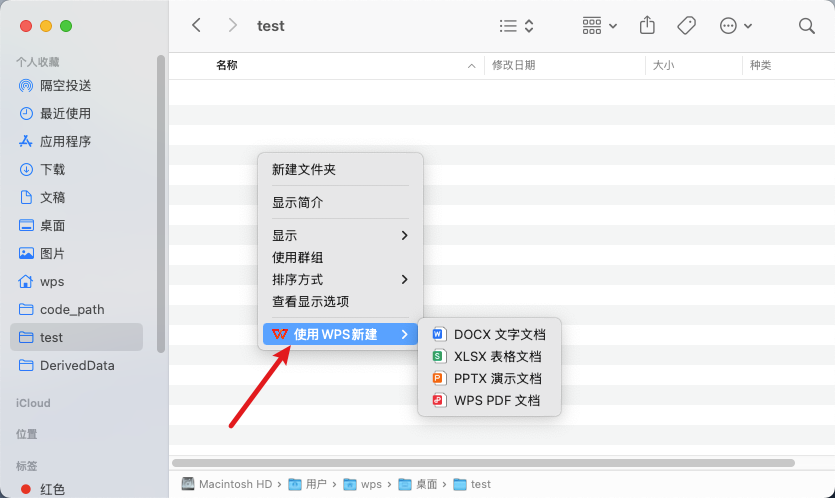The height and width of the screenshot is (498, 835).
Task: Open 文稿 in the sidebar
Action: [x=76, y=197]
